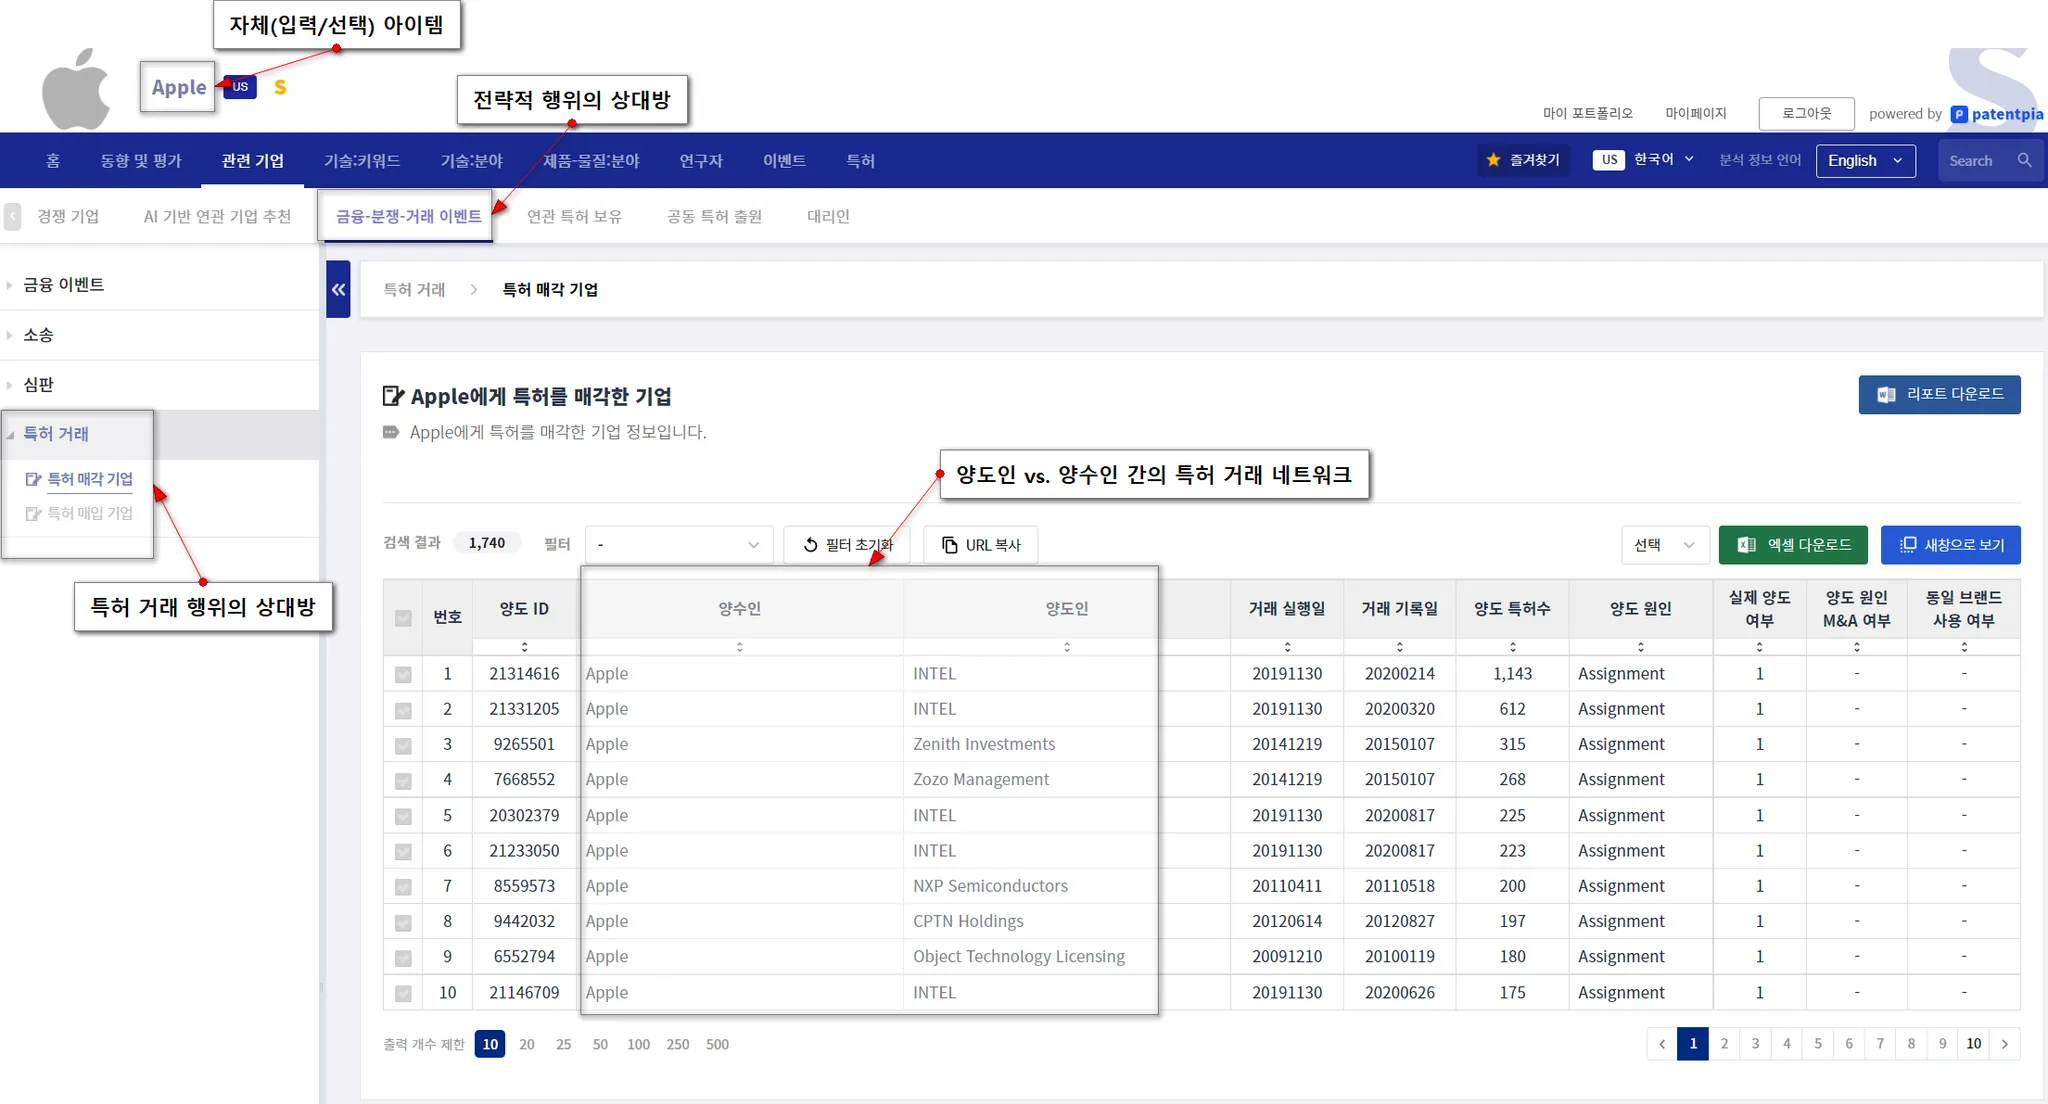Click the orange S badge icon
The height and width of the screenshot is (1104, 2048).
[x=280, y=88]
